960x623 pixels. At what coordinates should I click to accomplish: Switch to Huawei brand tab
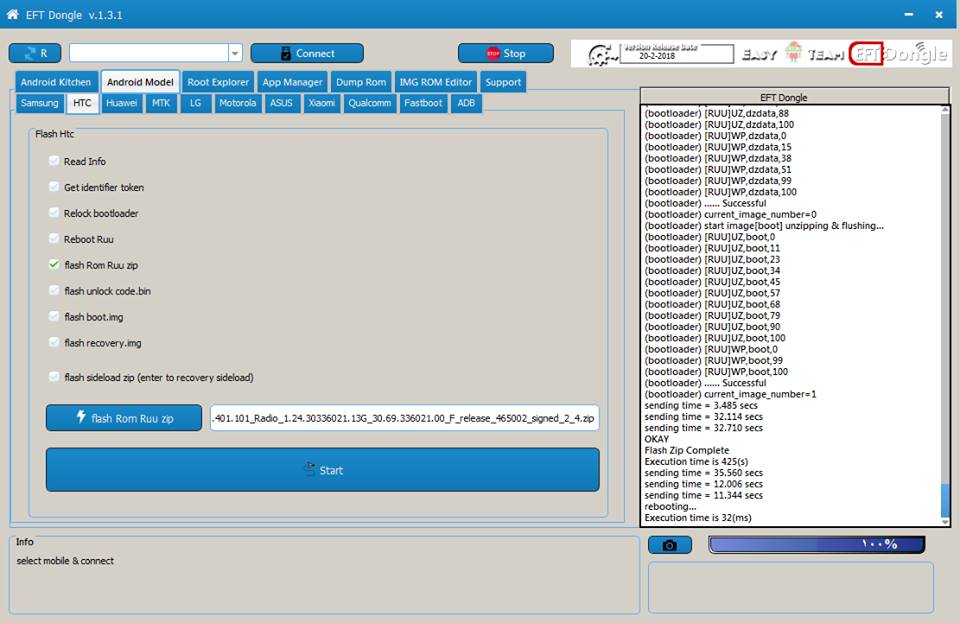121,103
